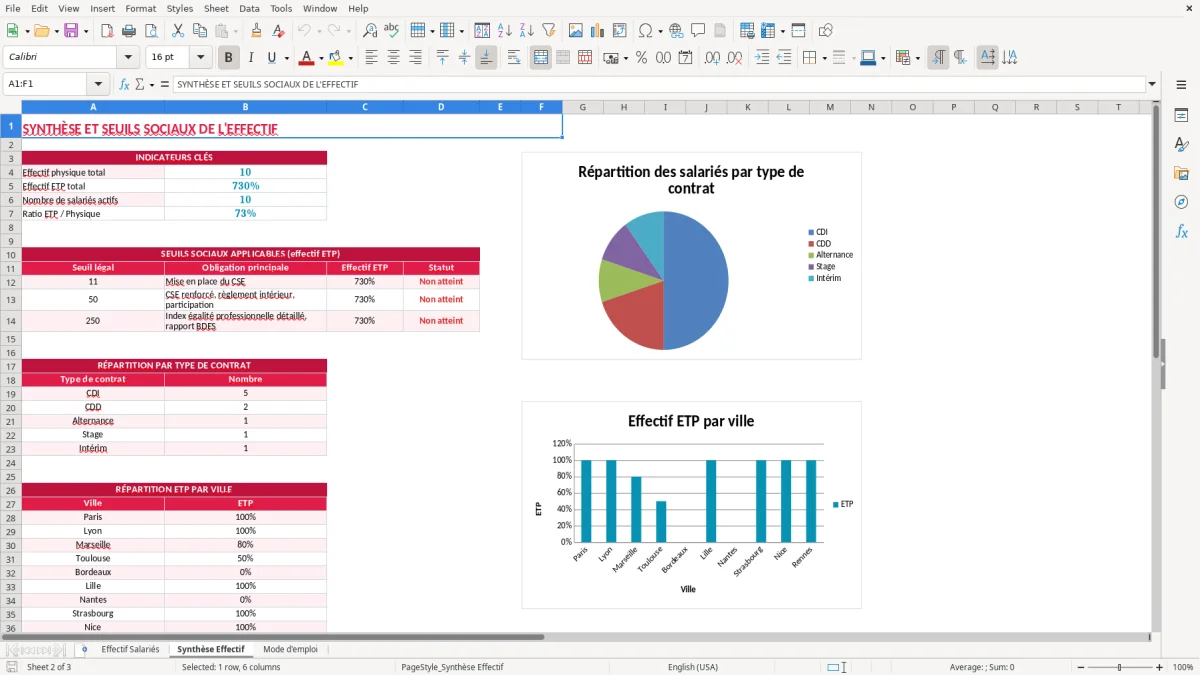Insert an image

[575, 31]
